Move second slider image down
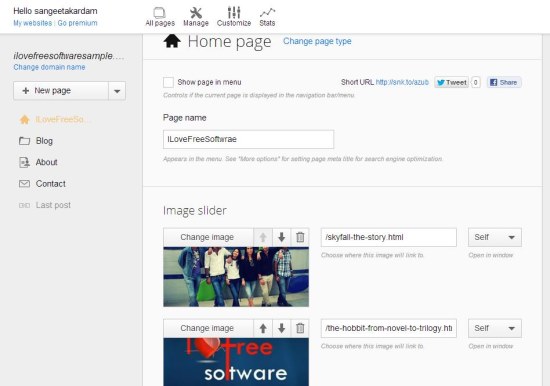550x386 pixels. (x=281, y=328)
